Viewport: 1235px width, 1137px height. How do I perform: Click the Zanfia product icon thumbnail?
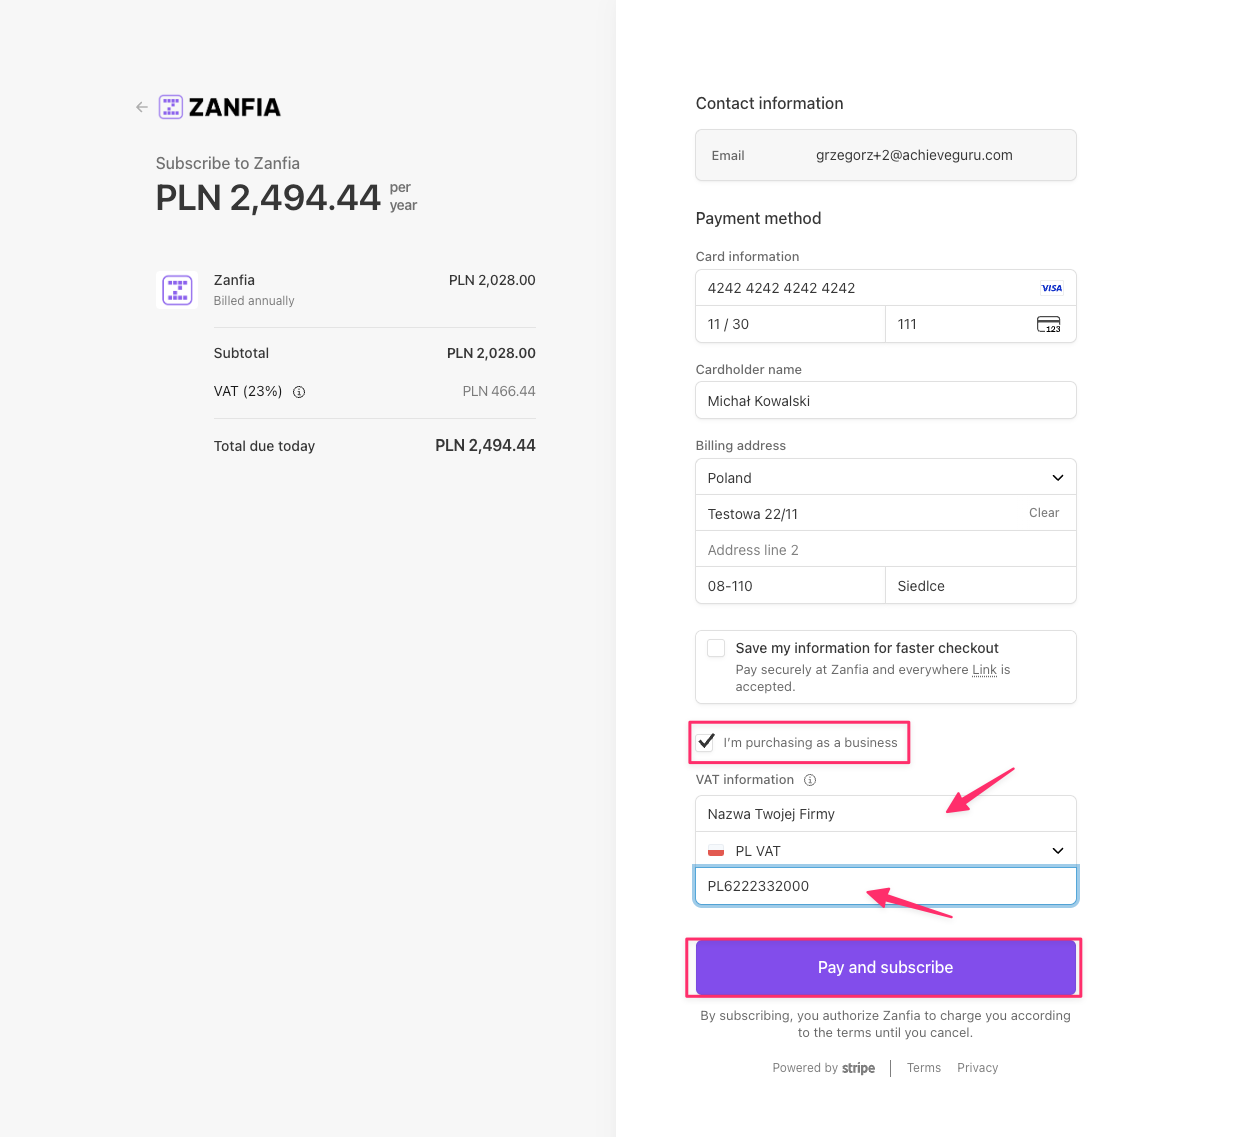tap(178, 290)
